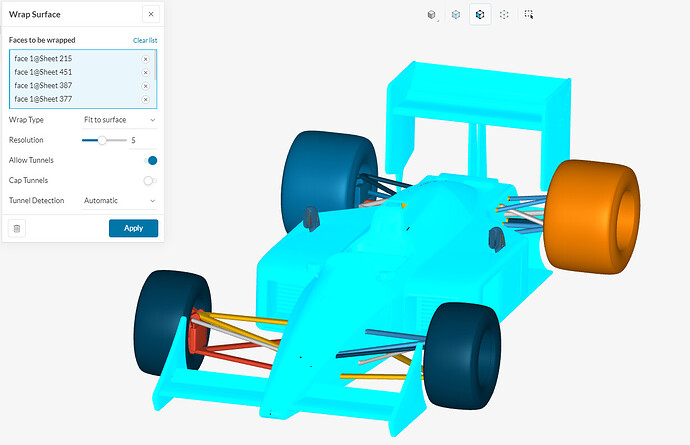Click the Clear list link
This screenshot has width=690, height=445.
(145, 40)
